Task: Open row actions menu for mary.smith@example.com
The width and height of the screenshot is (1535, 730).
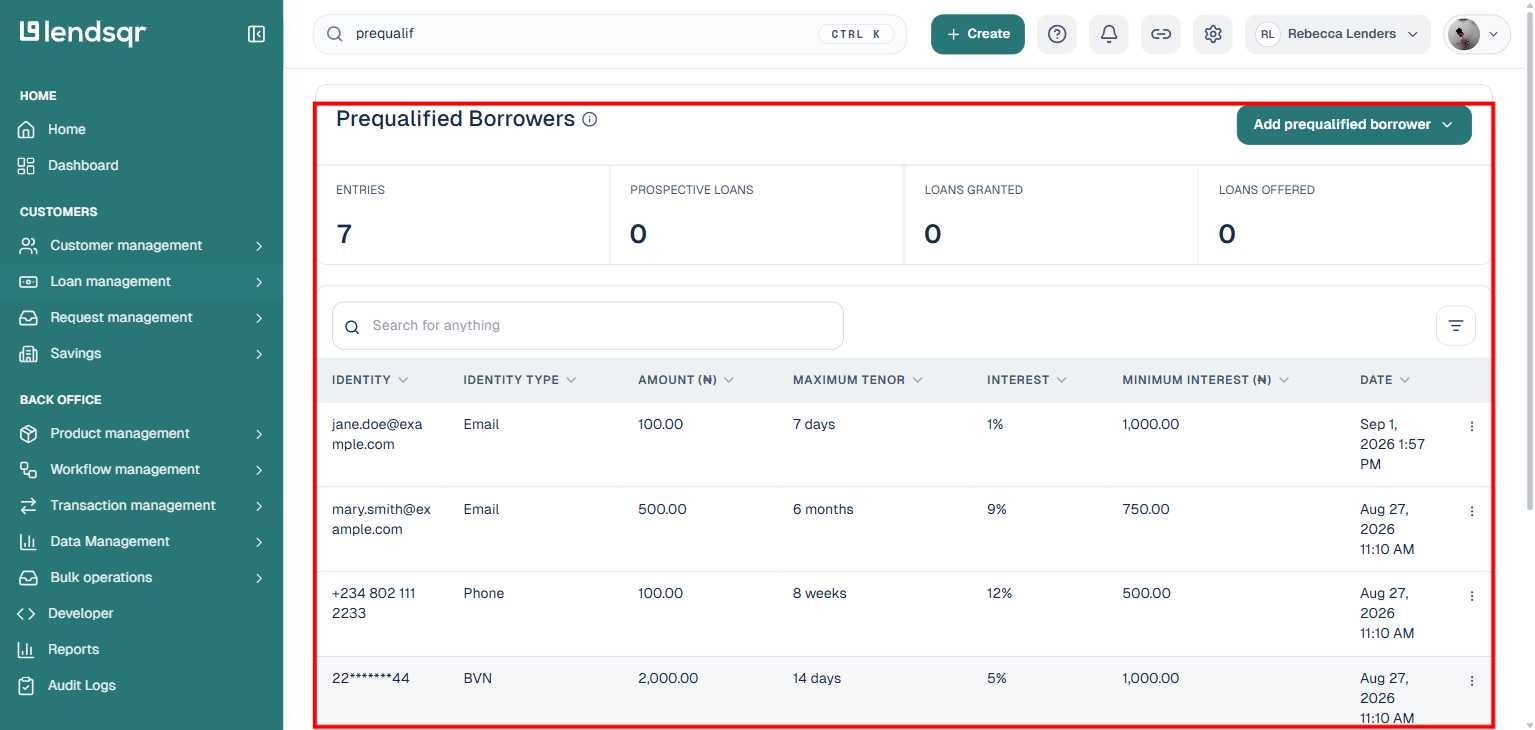Action: [1472, 511]
